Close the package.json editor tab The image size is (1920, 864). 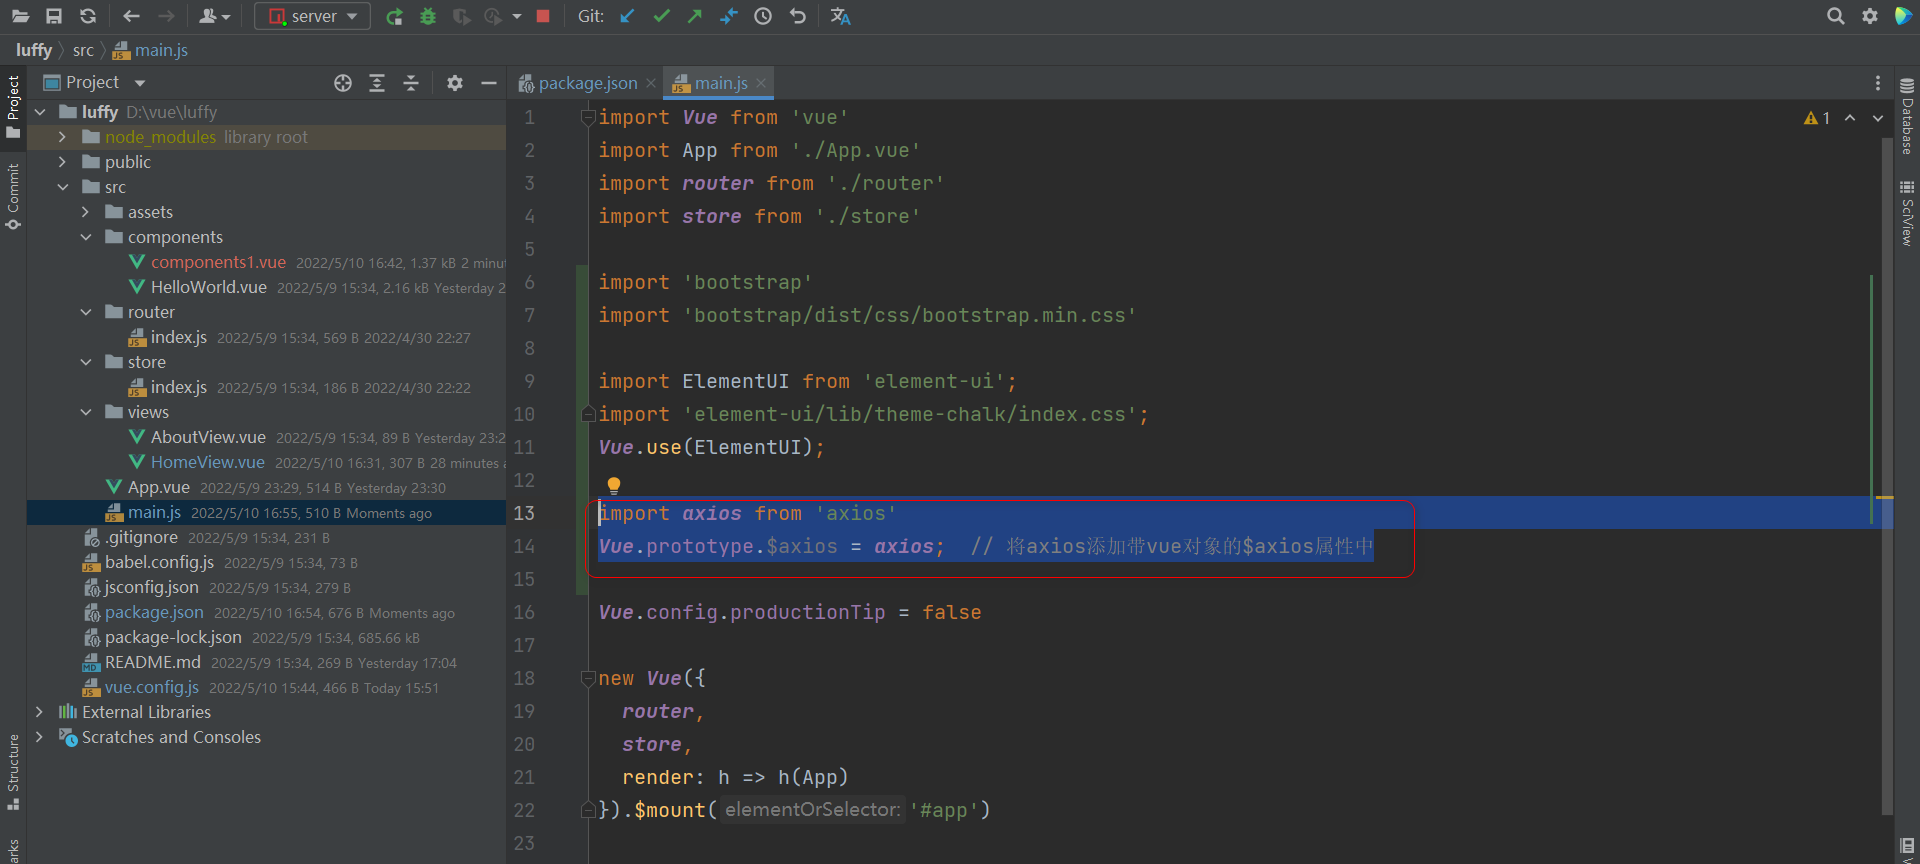651,83
